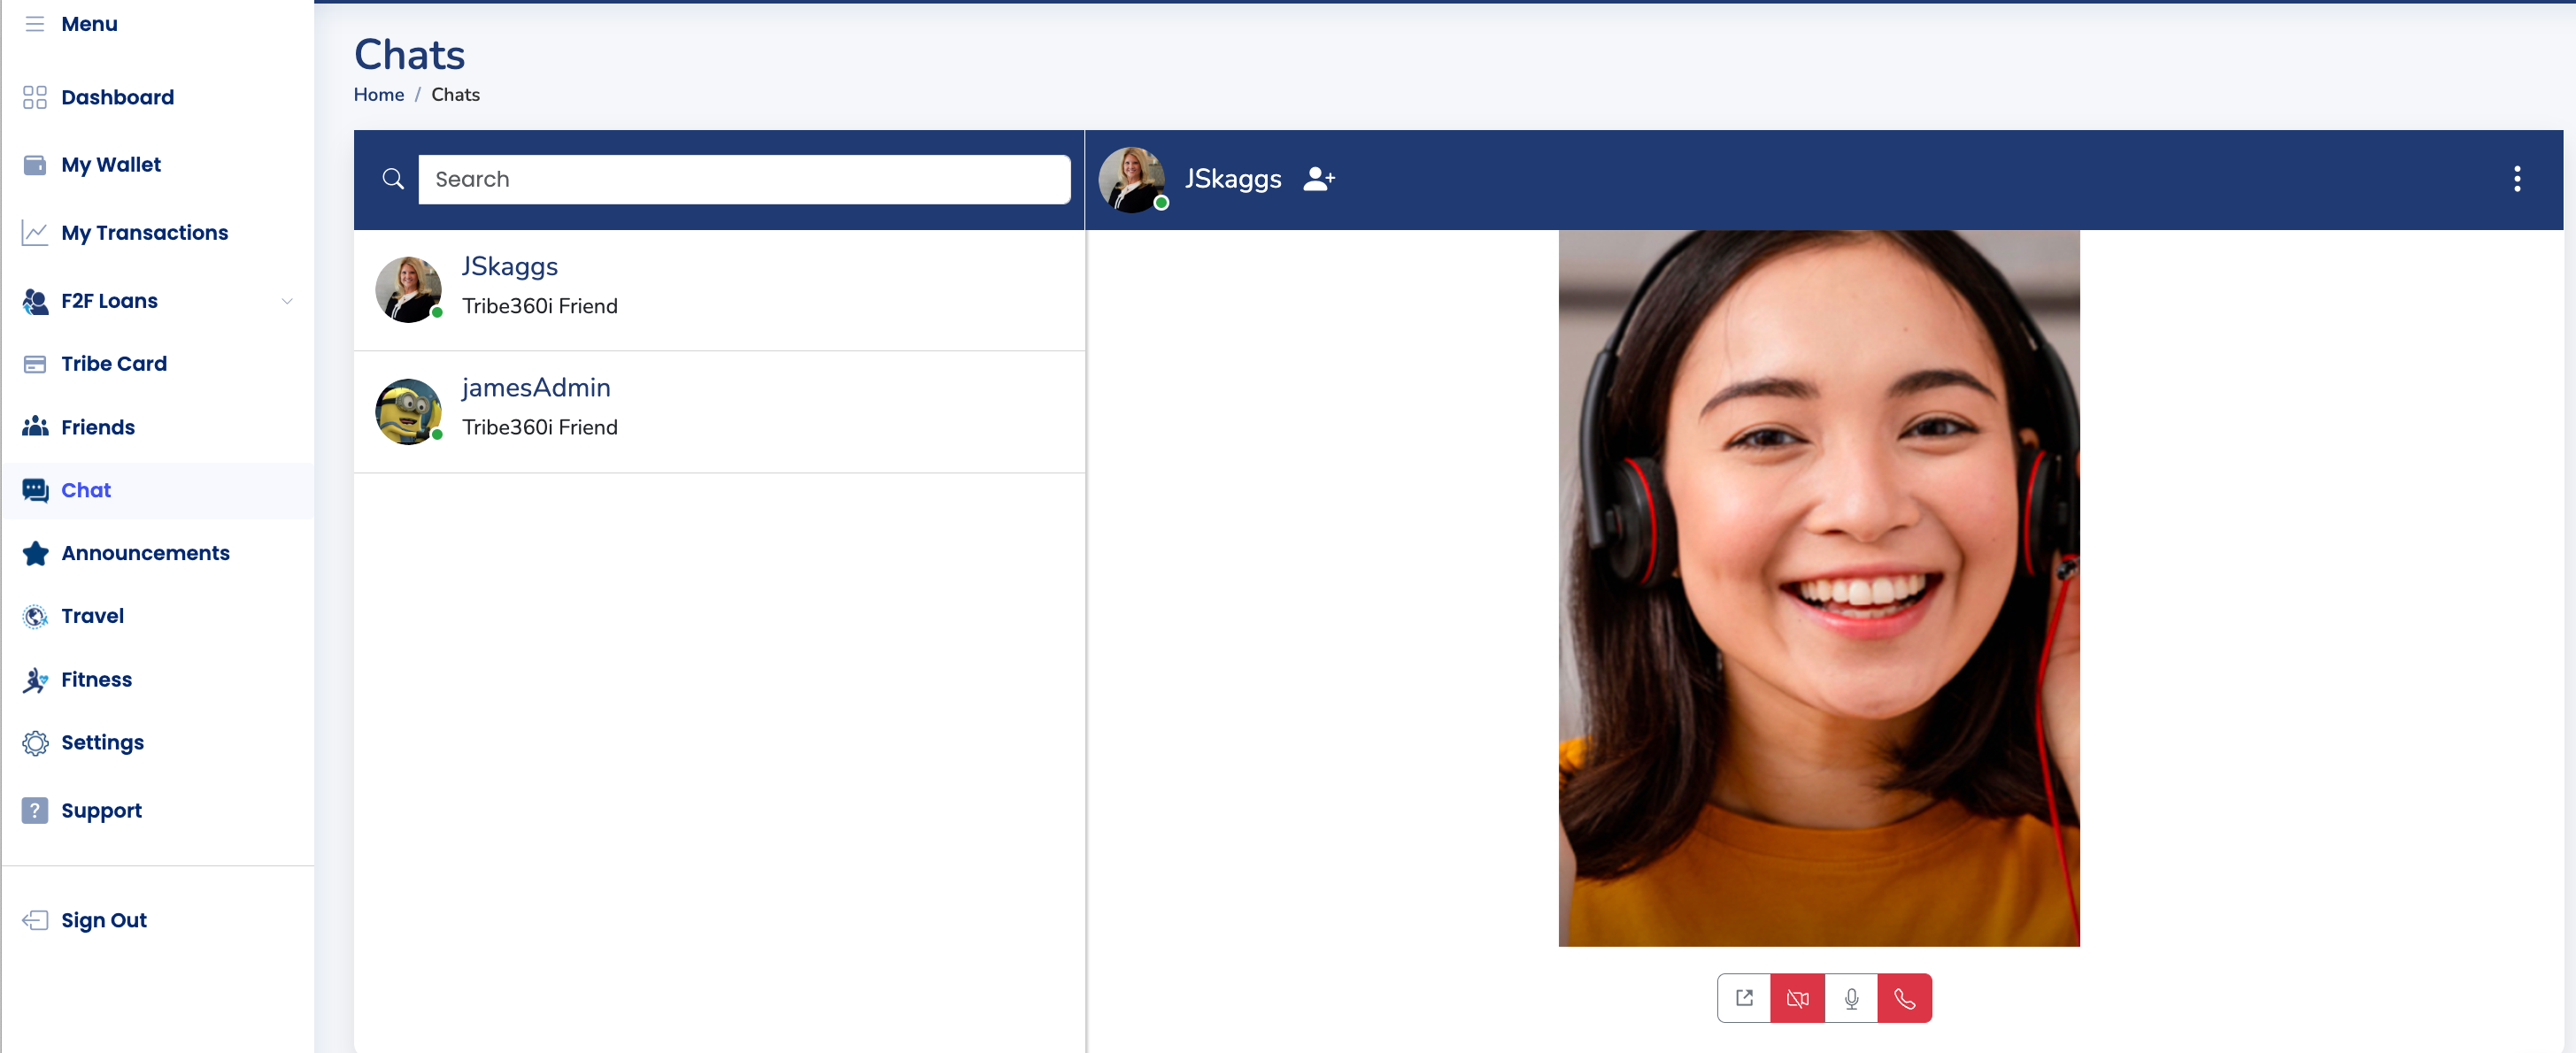Image resolution: width=2576 pixels, height=1053 pixels.
Task: Collapse the sidebar with the hamburger Menu
Action: click(x=35, y=23)
